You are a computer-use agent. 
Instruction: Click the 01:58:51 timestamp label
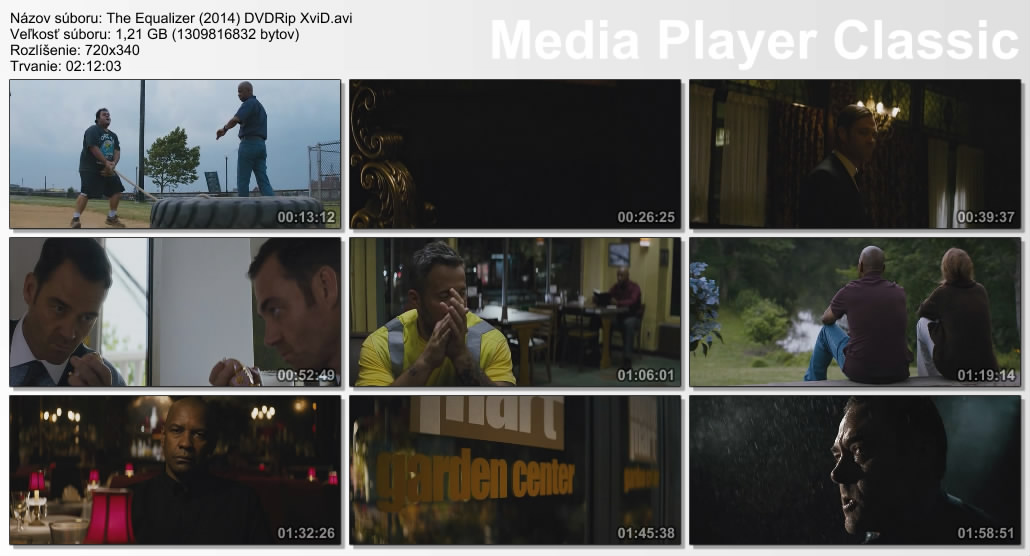[986, 533]
